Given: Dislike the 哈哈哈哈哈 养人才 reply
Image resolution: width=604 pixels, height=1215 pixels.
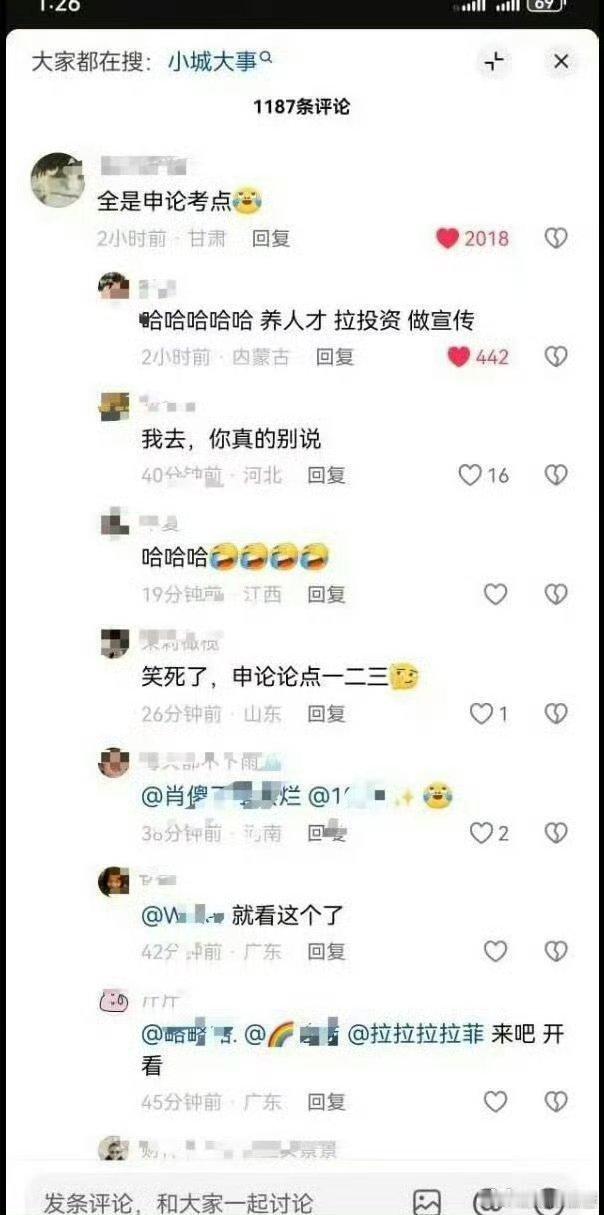Looking at the screenshot, I should tap(556, 356).
